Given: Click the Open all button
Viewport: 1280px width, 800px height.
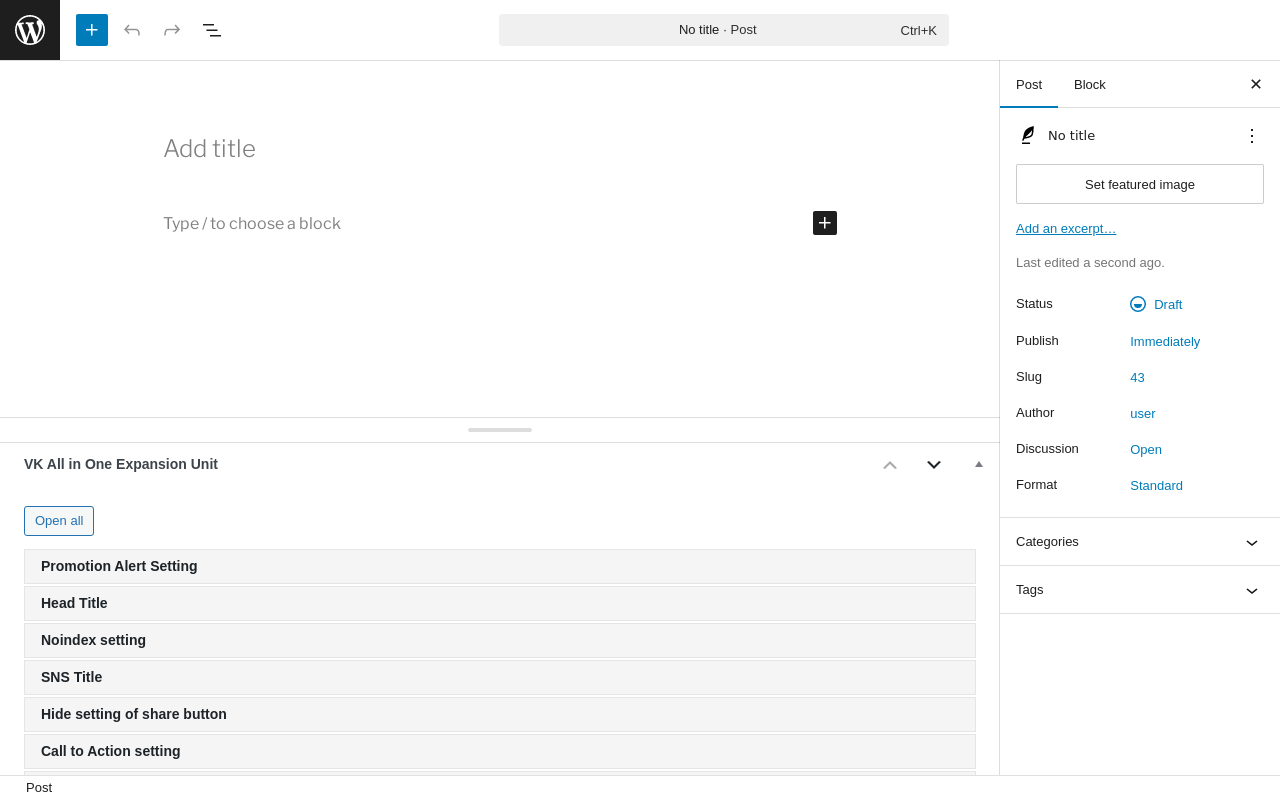Looking at the screenshot, I should point(59,521).
